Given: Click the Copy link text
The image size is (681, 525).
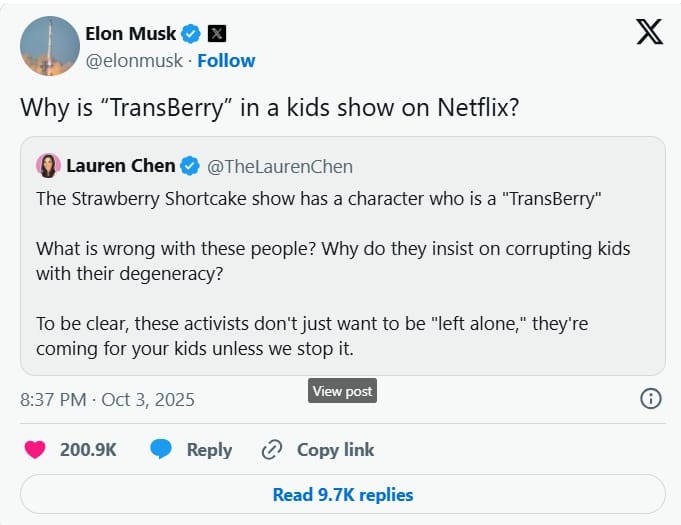Looking at the screenshot, I should click(x=335, y=450).
